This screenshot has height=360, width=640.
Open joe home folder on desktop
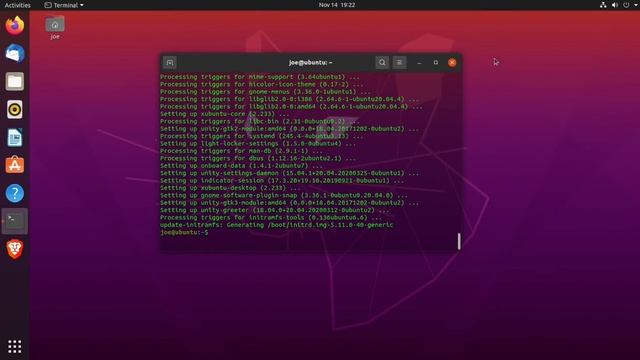(x=55, y=28)
